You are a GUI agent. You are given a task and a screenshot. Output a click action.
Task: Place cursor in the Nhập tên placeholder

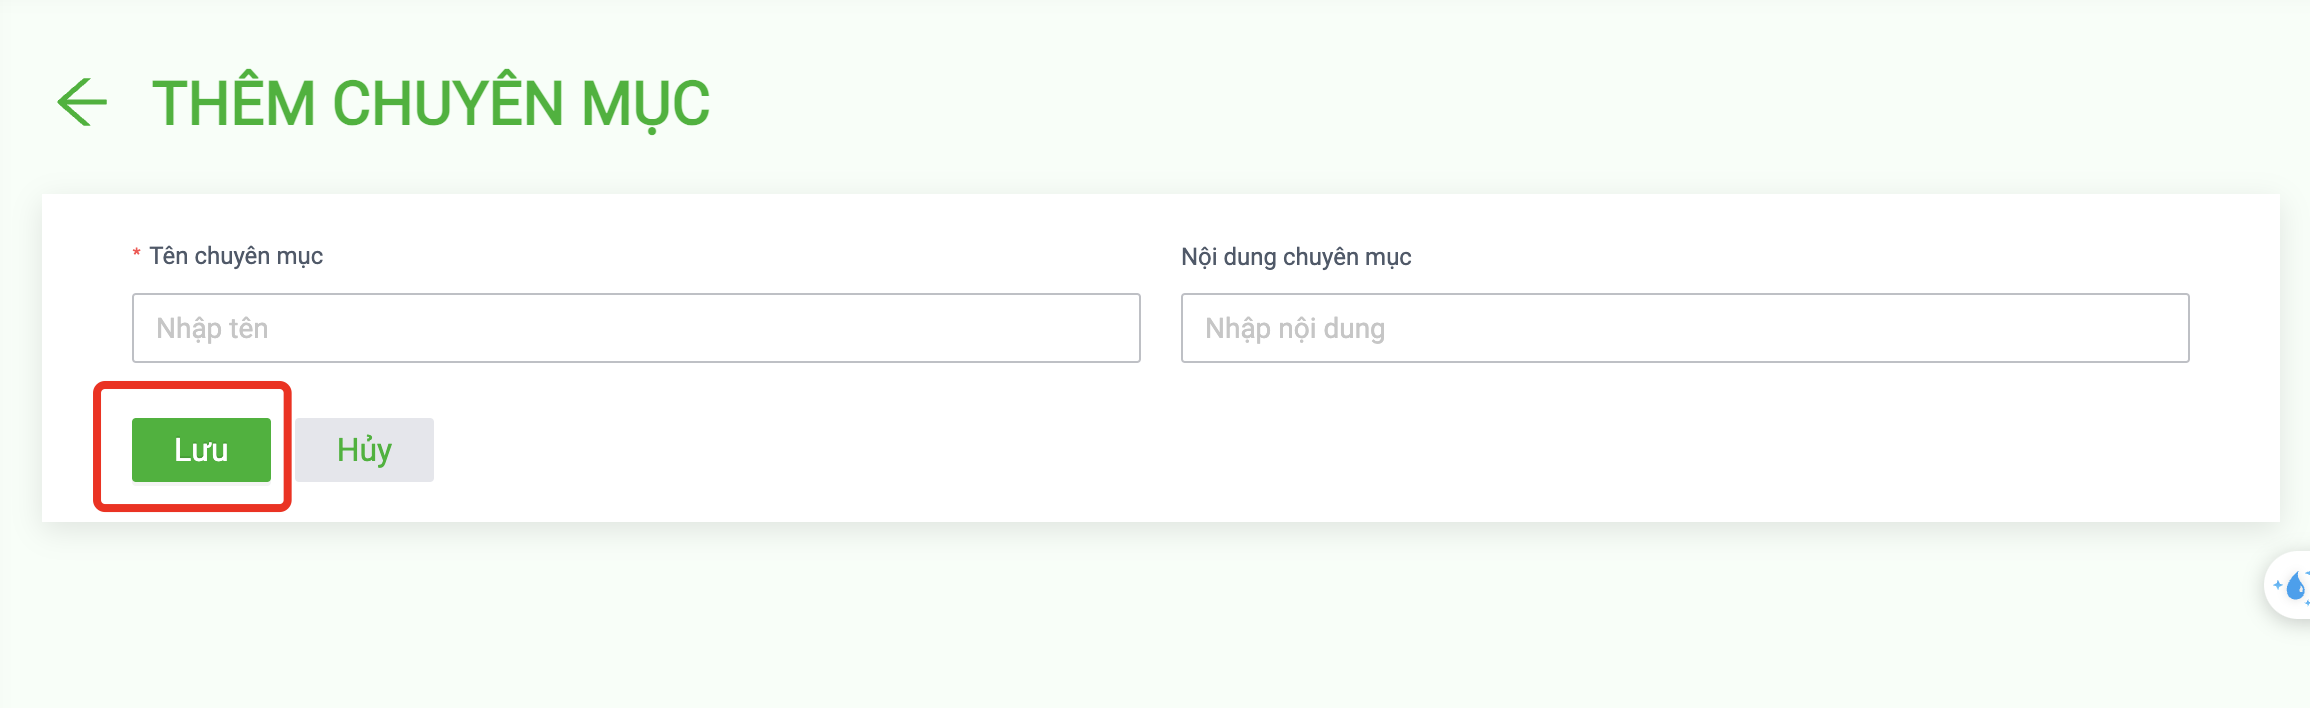[212, 328]
